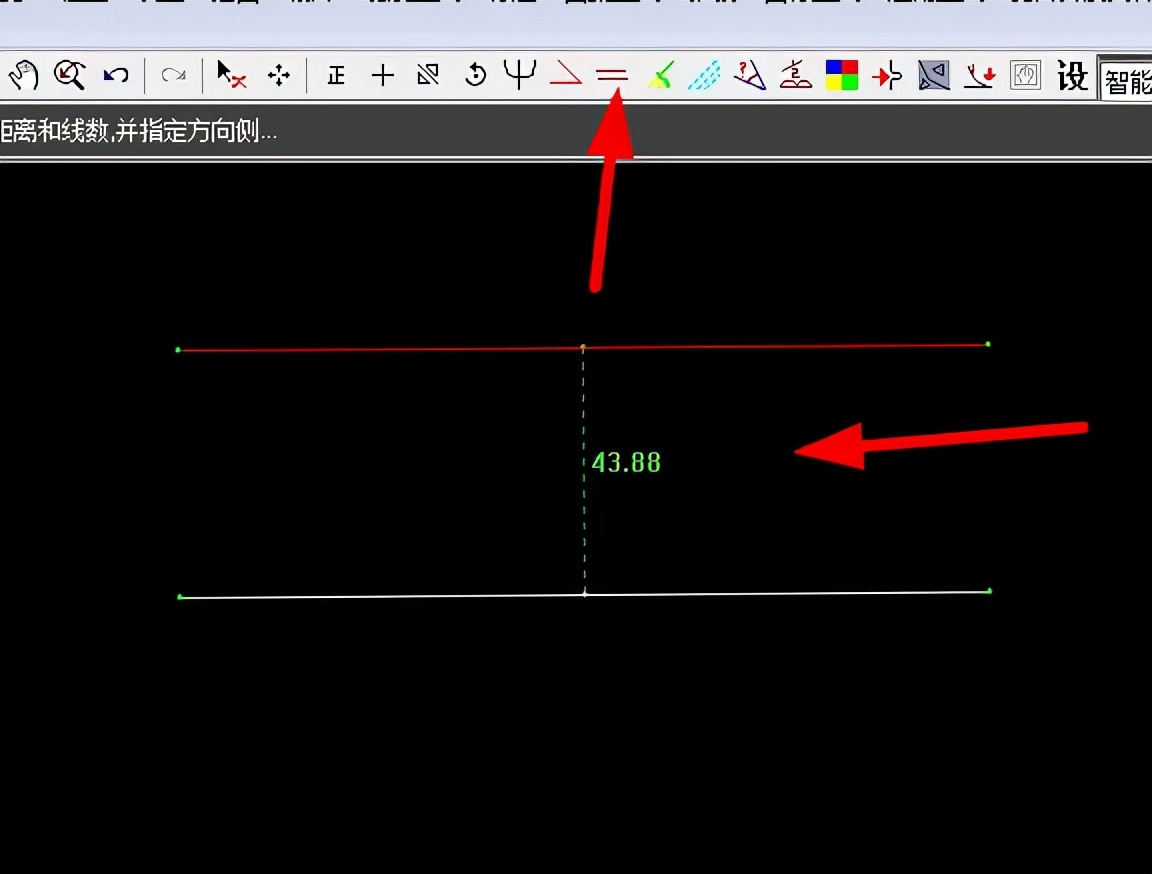Click the question-mark angle measure icon

coord(749,75)
